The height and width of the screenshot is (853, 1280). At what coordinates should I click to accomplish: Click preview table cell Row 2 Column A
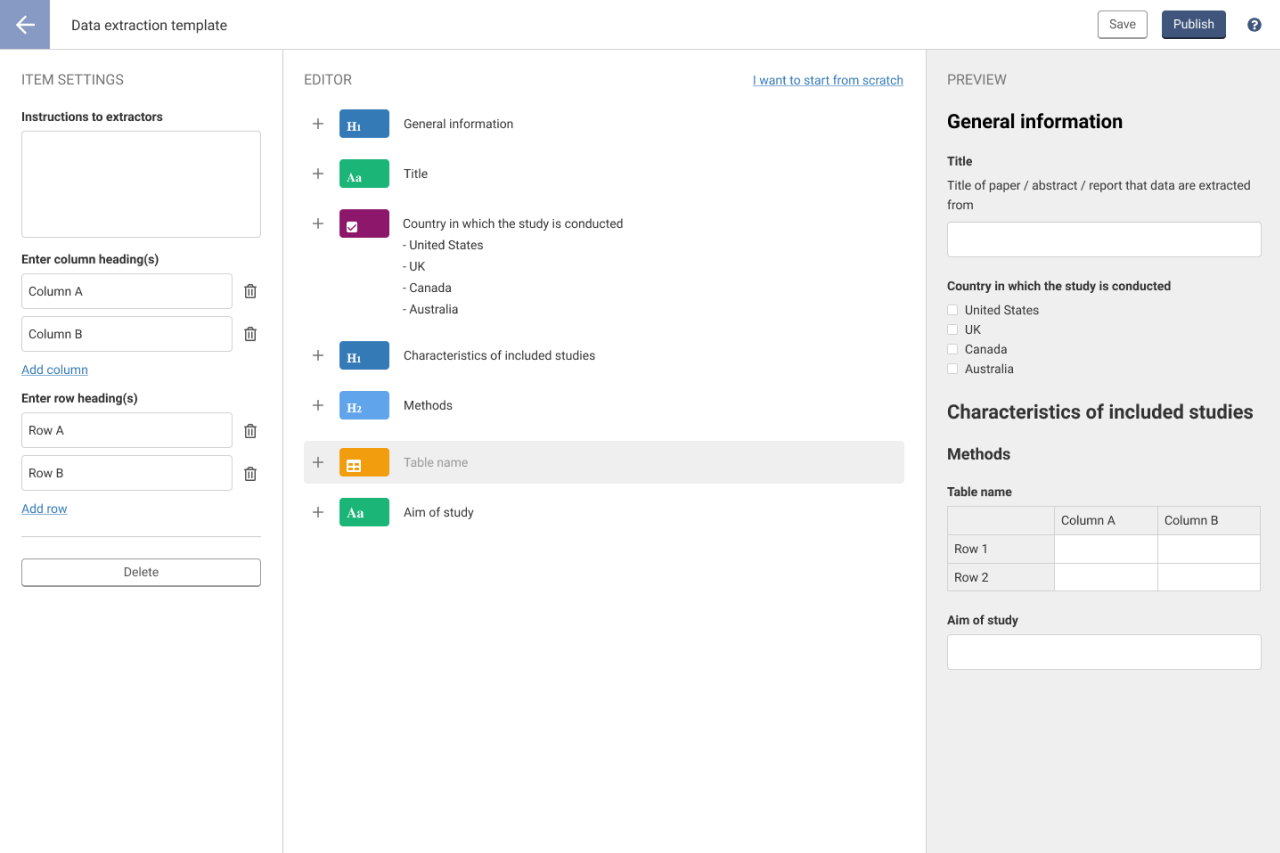[1106, 577]
